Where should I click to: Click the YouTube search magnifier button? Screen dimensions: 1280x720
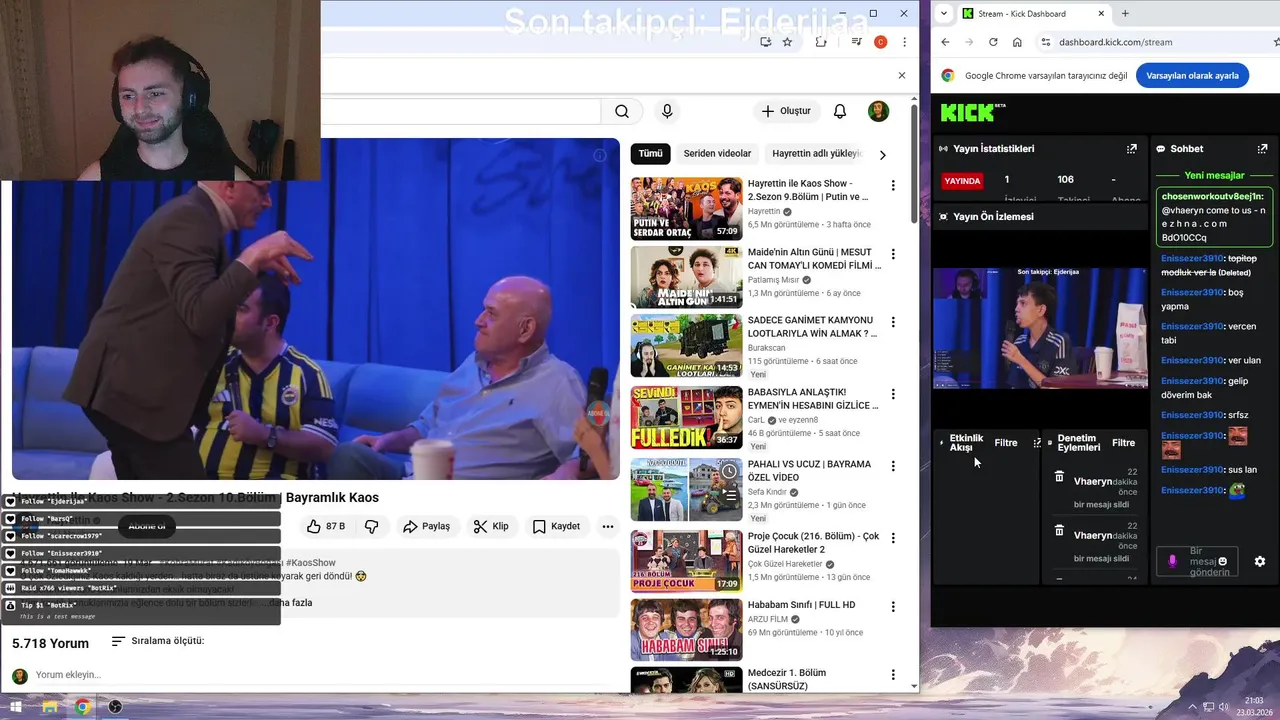point(622,111)
